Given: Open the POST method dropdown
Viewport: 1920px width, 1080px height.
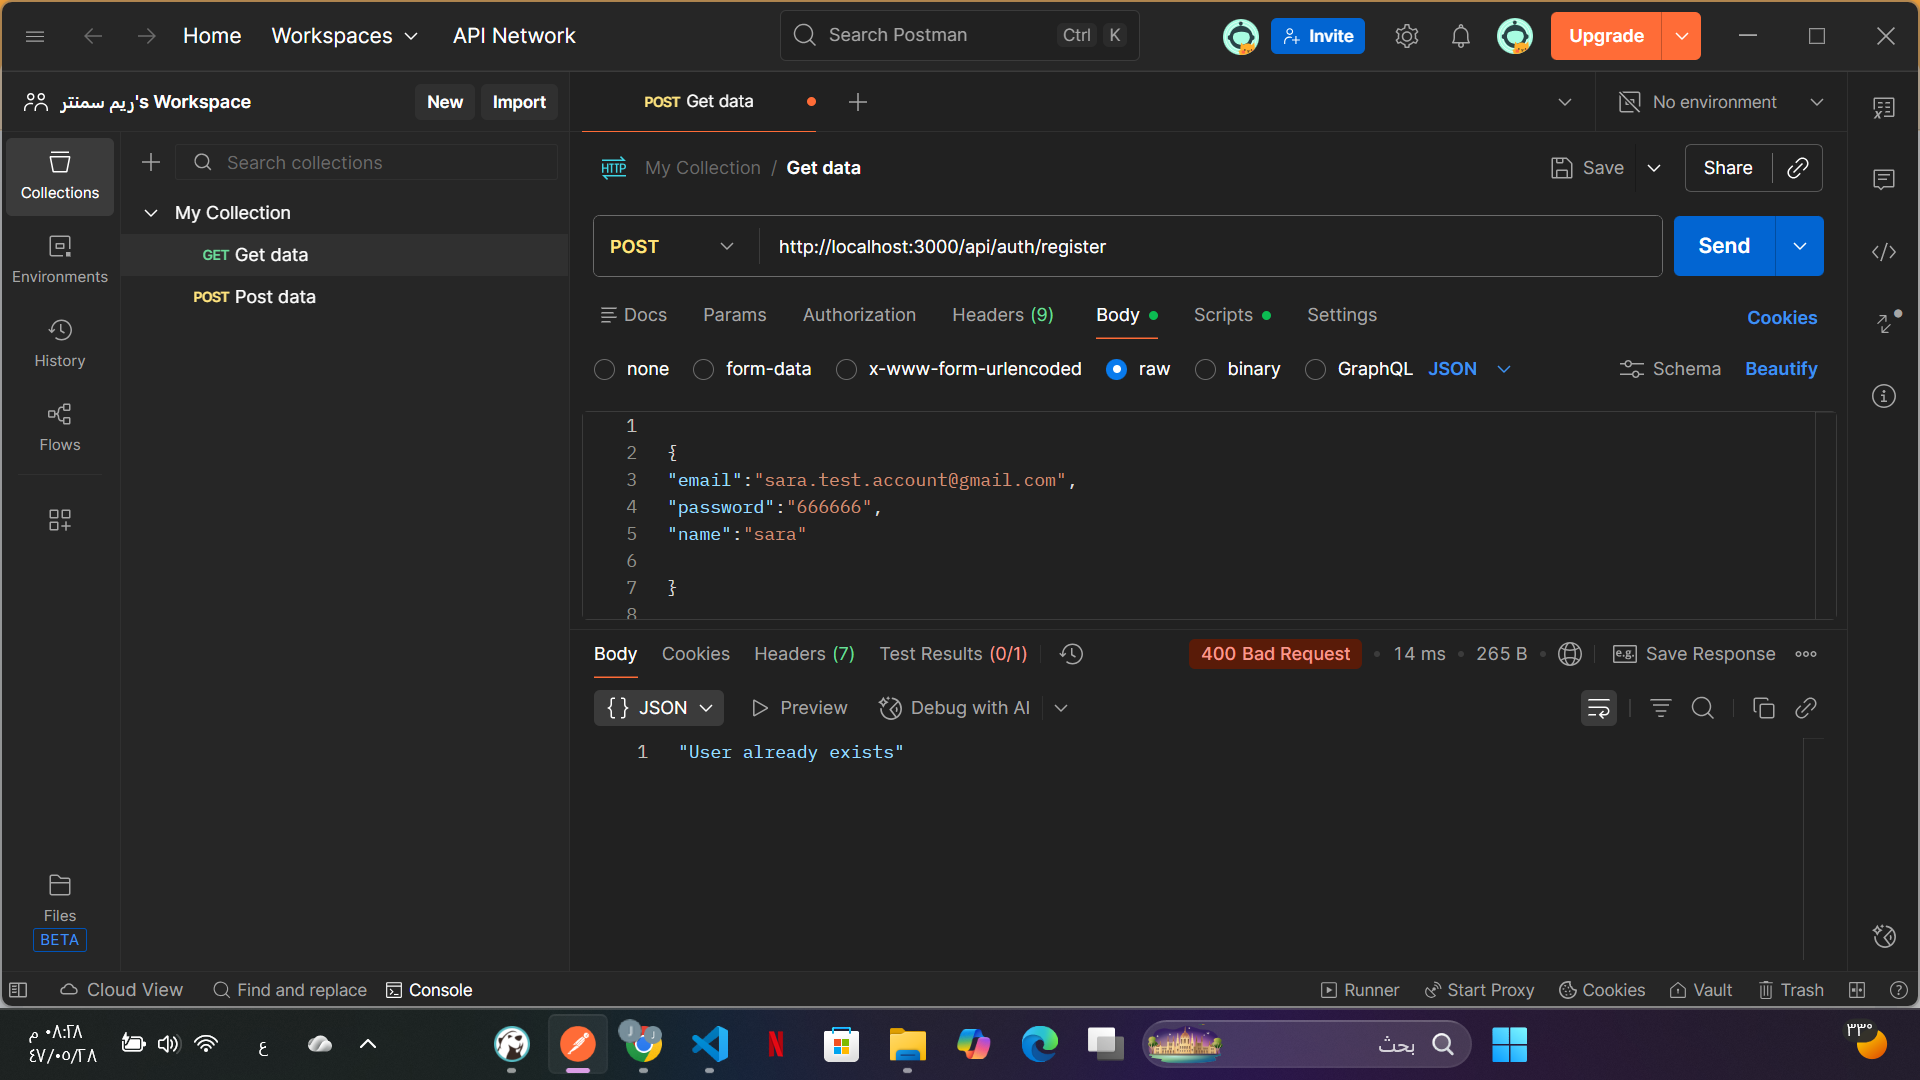Looking at the screenshot, I should (672, 247).
